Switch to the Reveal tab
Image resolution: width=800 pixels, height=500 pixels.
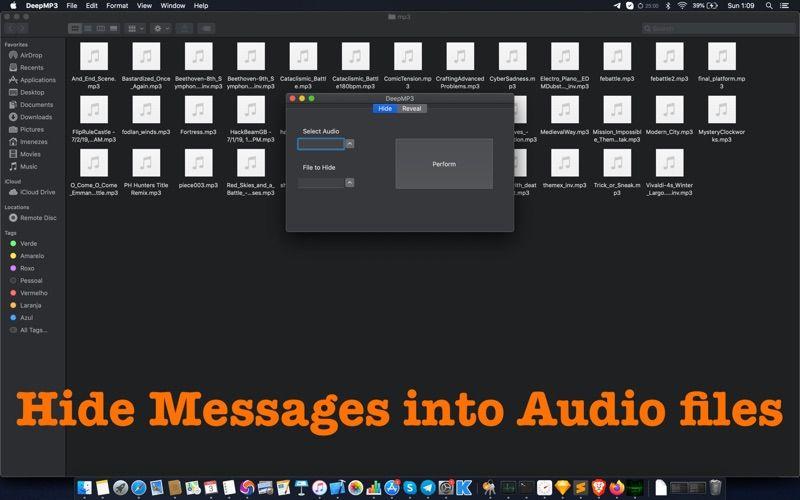(411, 108)
